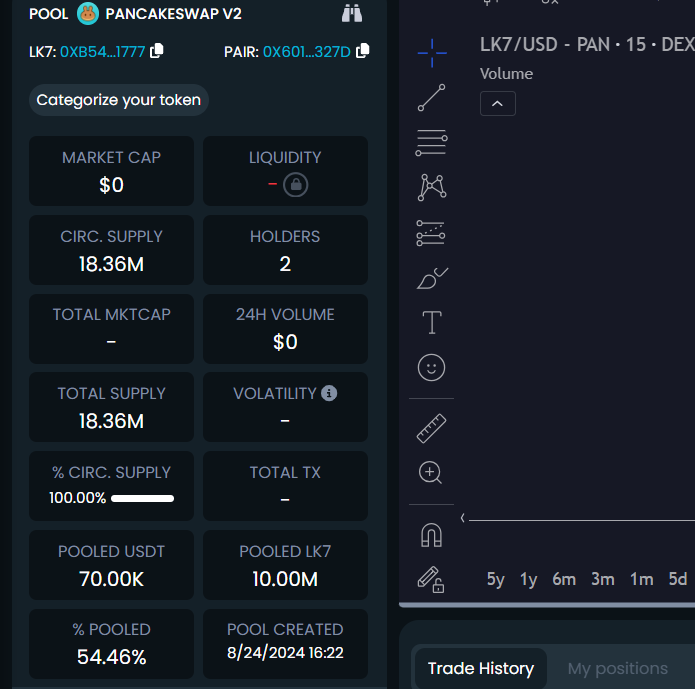Switch to Trade History tab
Screen dimensions: 695x689
(481, 668)
